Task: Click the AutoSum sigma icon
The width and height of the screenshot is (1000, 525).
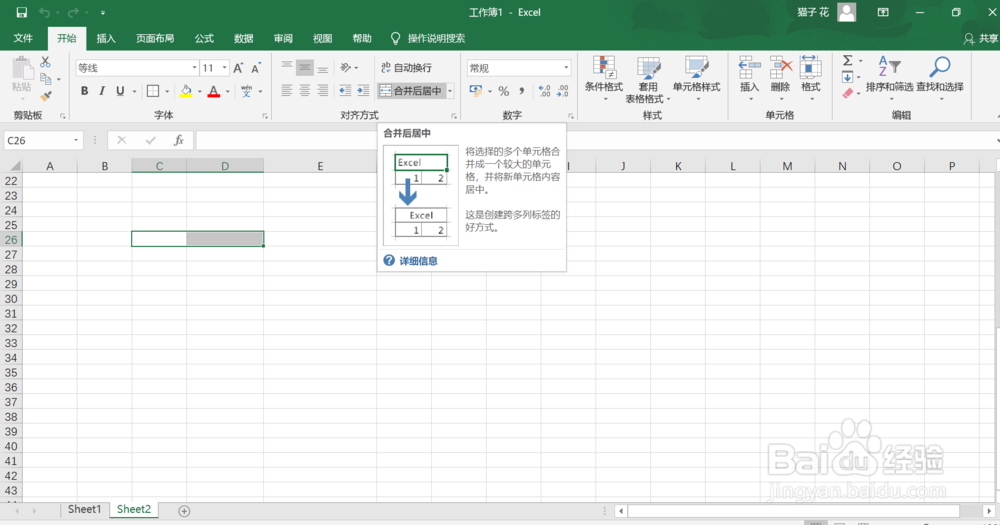Action: pyautogui.click(x=847, y=61)
